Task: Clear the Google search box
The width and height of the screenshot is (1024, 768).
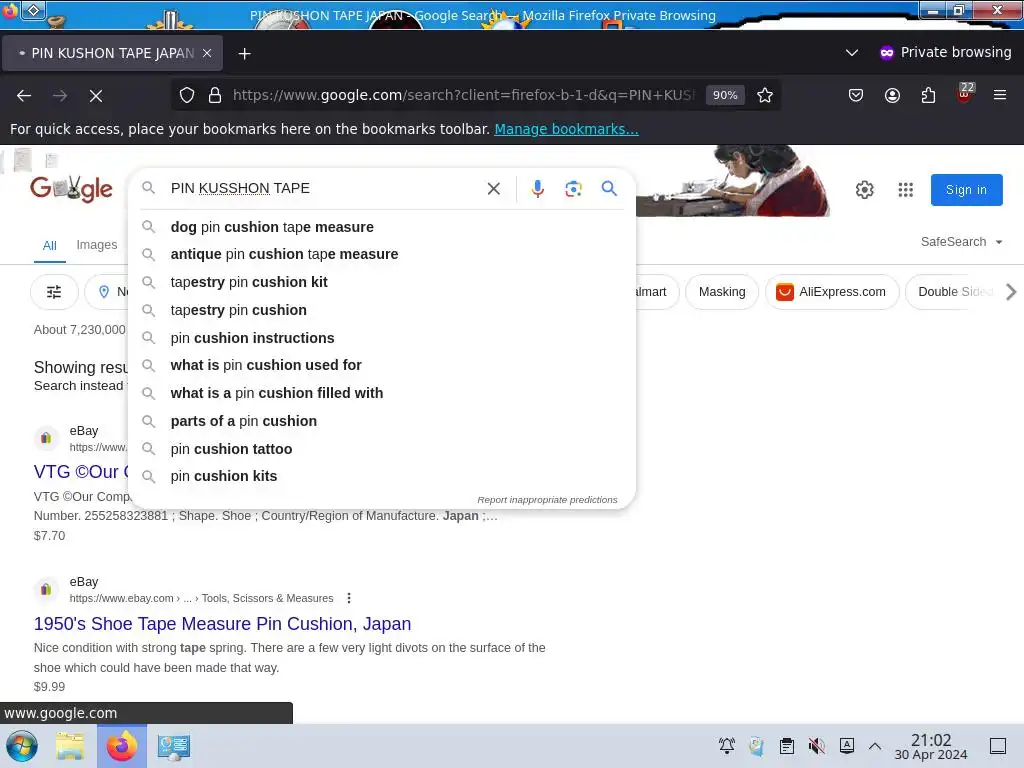Action: click(x=494, y=189)
